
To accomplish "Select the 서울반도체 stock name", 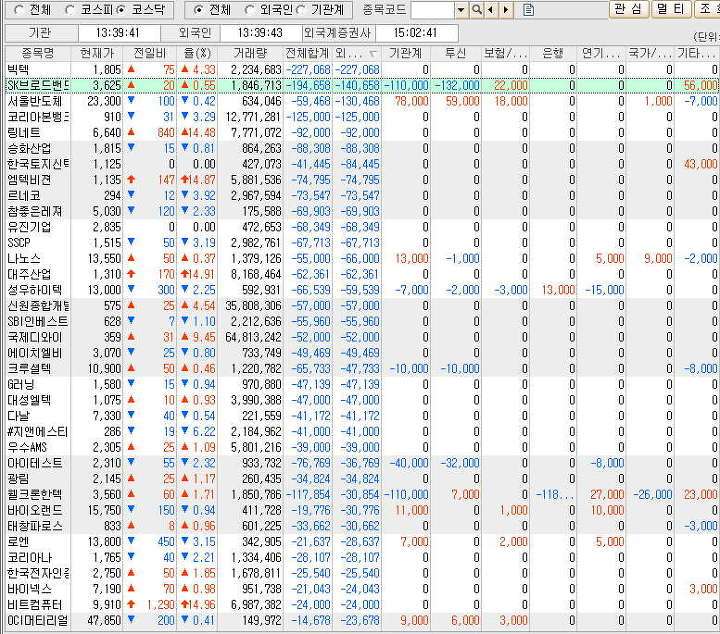I will pos(34,101).
